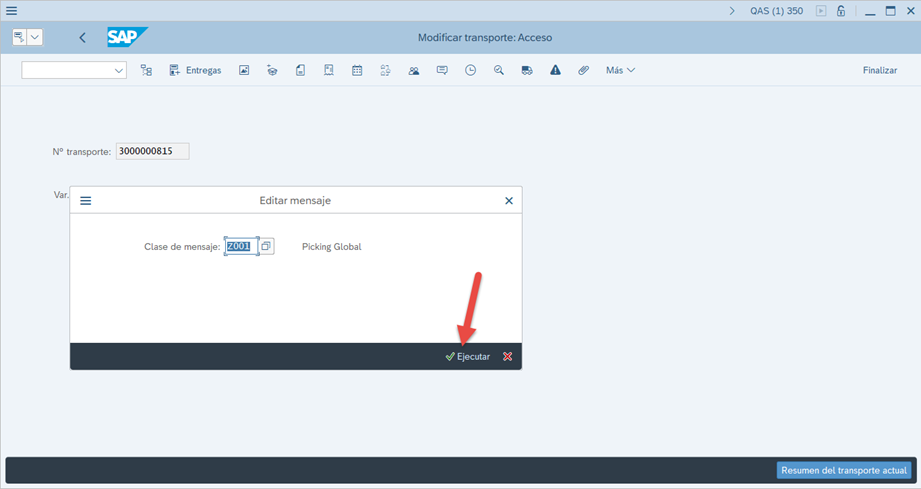Click the padlock icon in title bar
The height and width of the screenshot is (489, 921).
pyautogui.click(x=841, y=11)
